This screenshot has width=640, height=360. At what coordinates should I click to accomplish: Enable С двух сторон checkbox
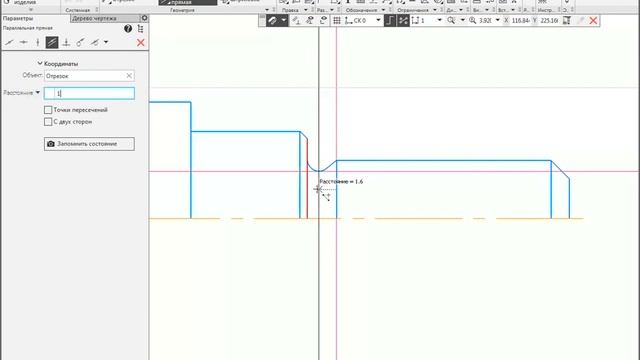point(48,122)
